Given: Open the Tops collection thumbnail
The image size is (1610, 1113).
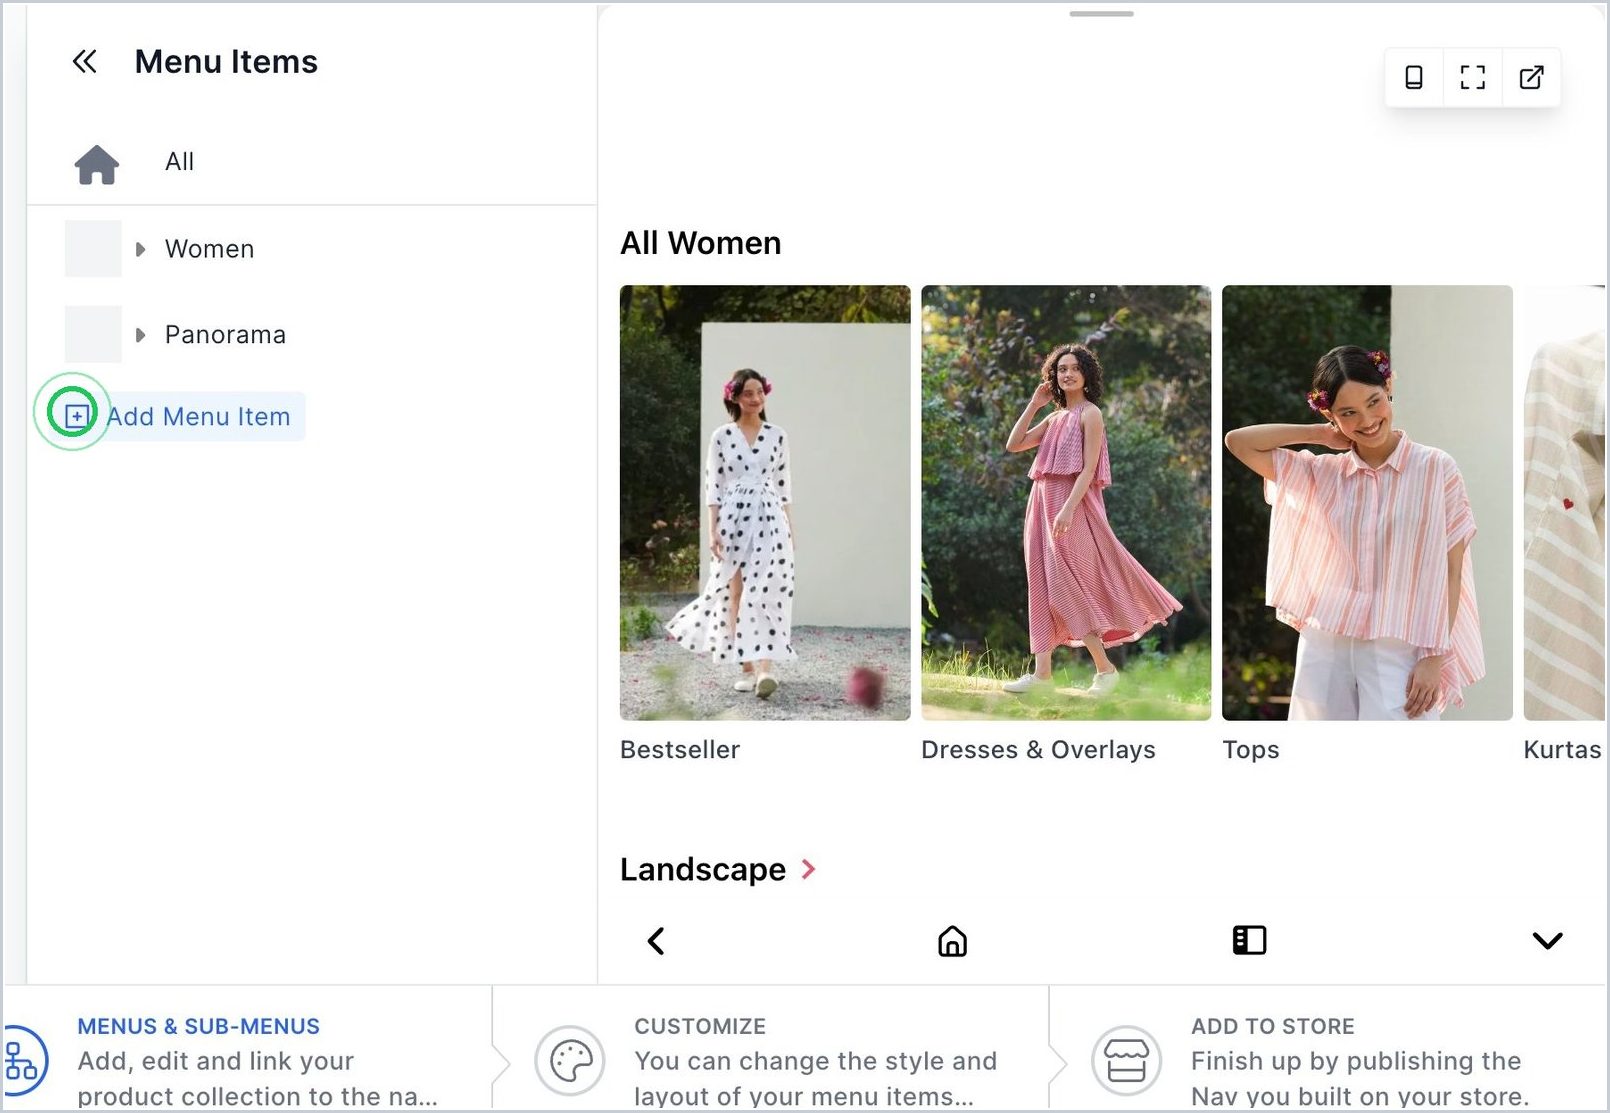Looking at the screenshot, I should (x=1367, y=503).
